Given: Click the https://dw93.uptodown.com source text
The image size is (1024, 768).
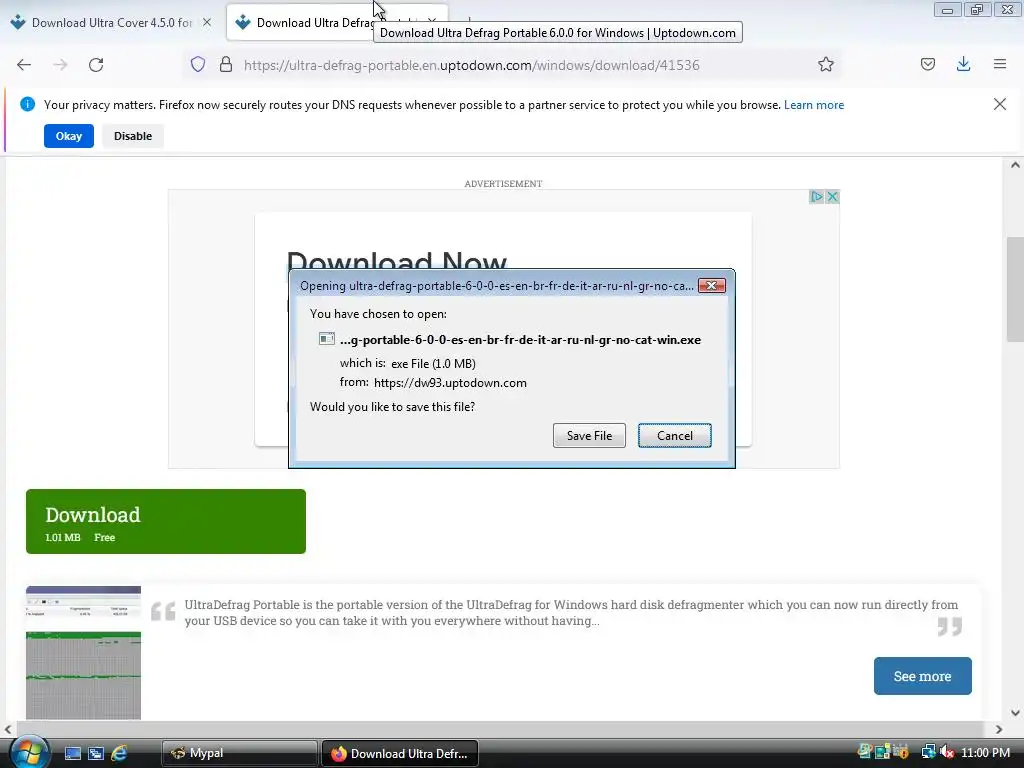Looking at the screenshot, I should click(x=450, y=383).
